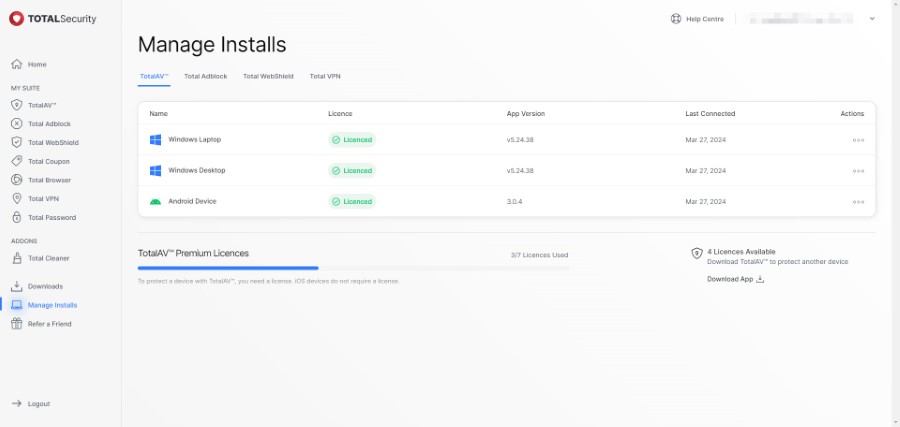Click the Total VPN location icon

[x=16, y=199]
